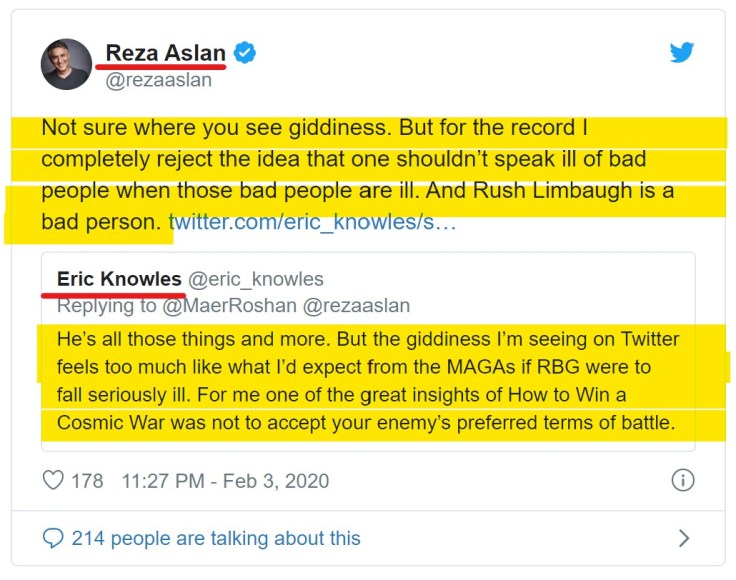Click the quoted tweet text about giddiness

tap(367, 380)
